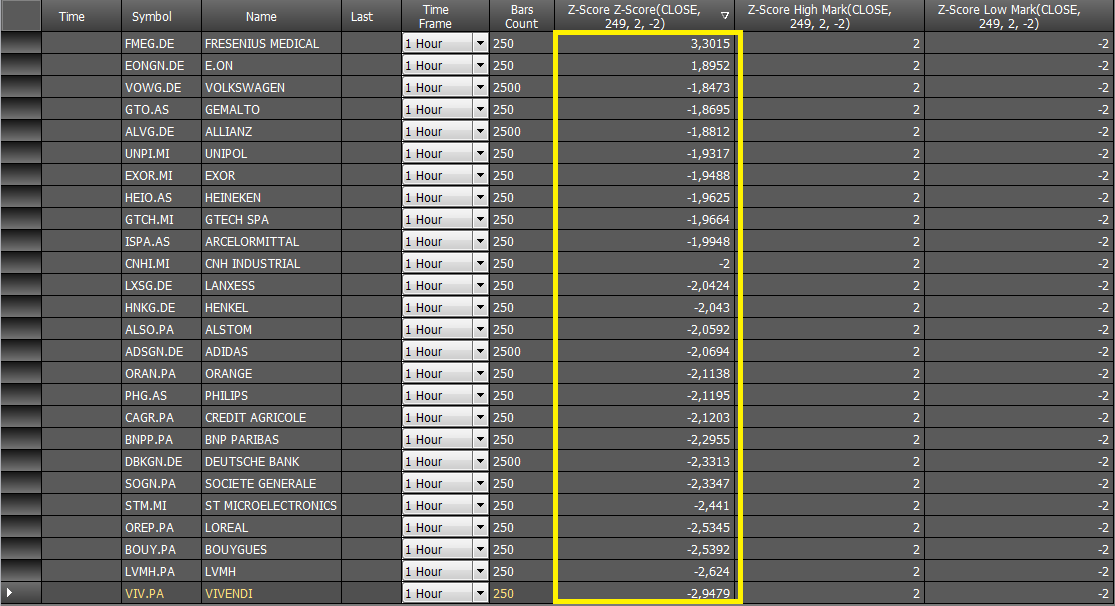Select the row header for FMEG.DE
The height and width of the screenshot is (606, 1115).
click(21, 43)
